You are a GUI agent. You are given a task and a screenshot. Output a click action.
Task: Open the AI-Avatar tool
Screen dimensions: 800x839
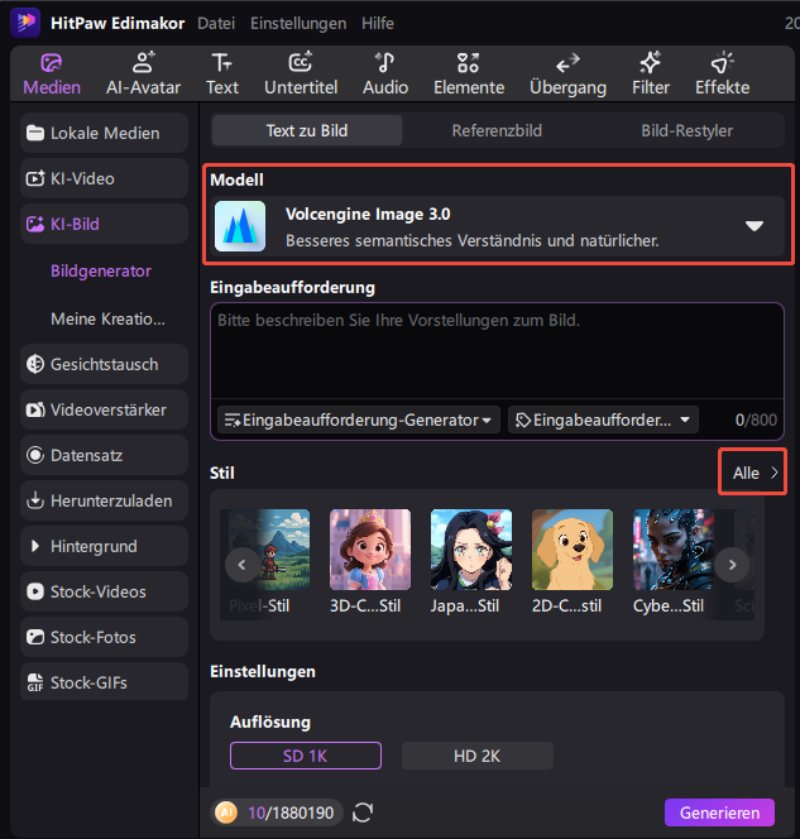[x=143, y=74]
